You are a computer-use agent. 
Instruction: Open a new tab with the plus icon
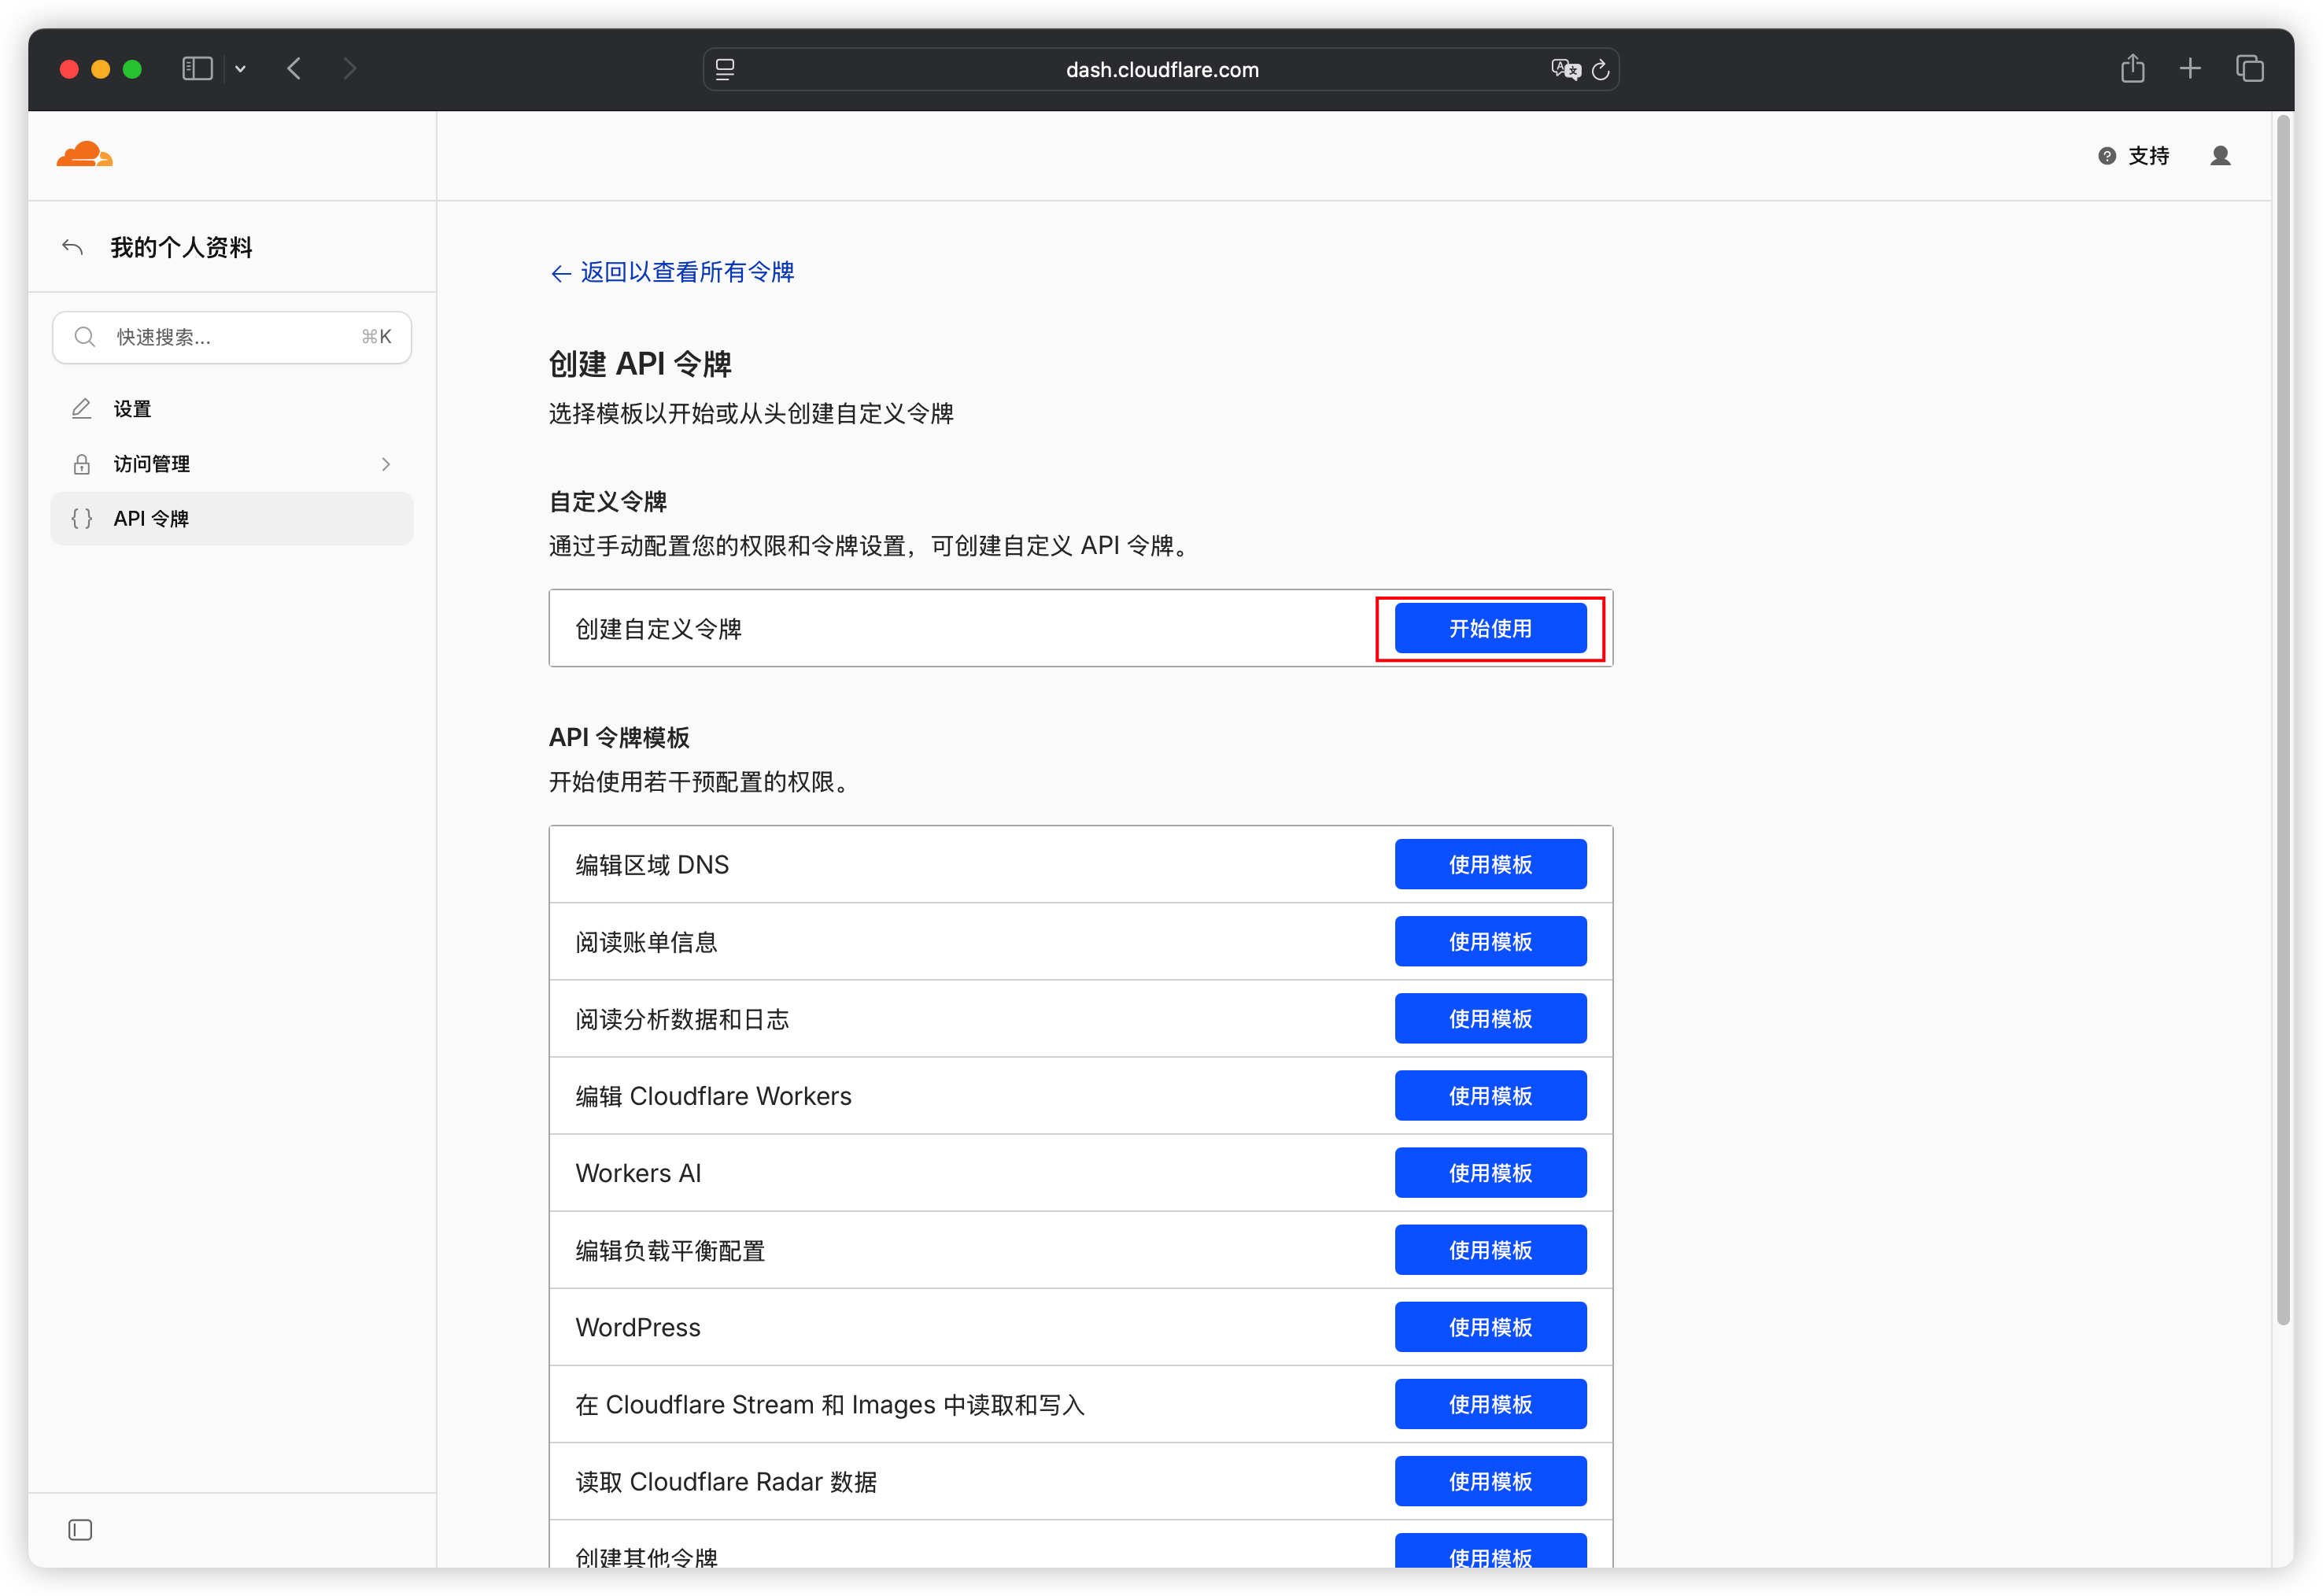point(2190,68)
